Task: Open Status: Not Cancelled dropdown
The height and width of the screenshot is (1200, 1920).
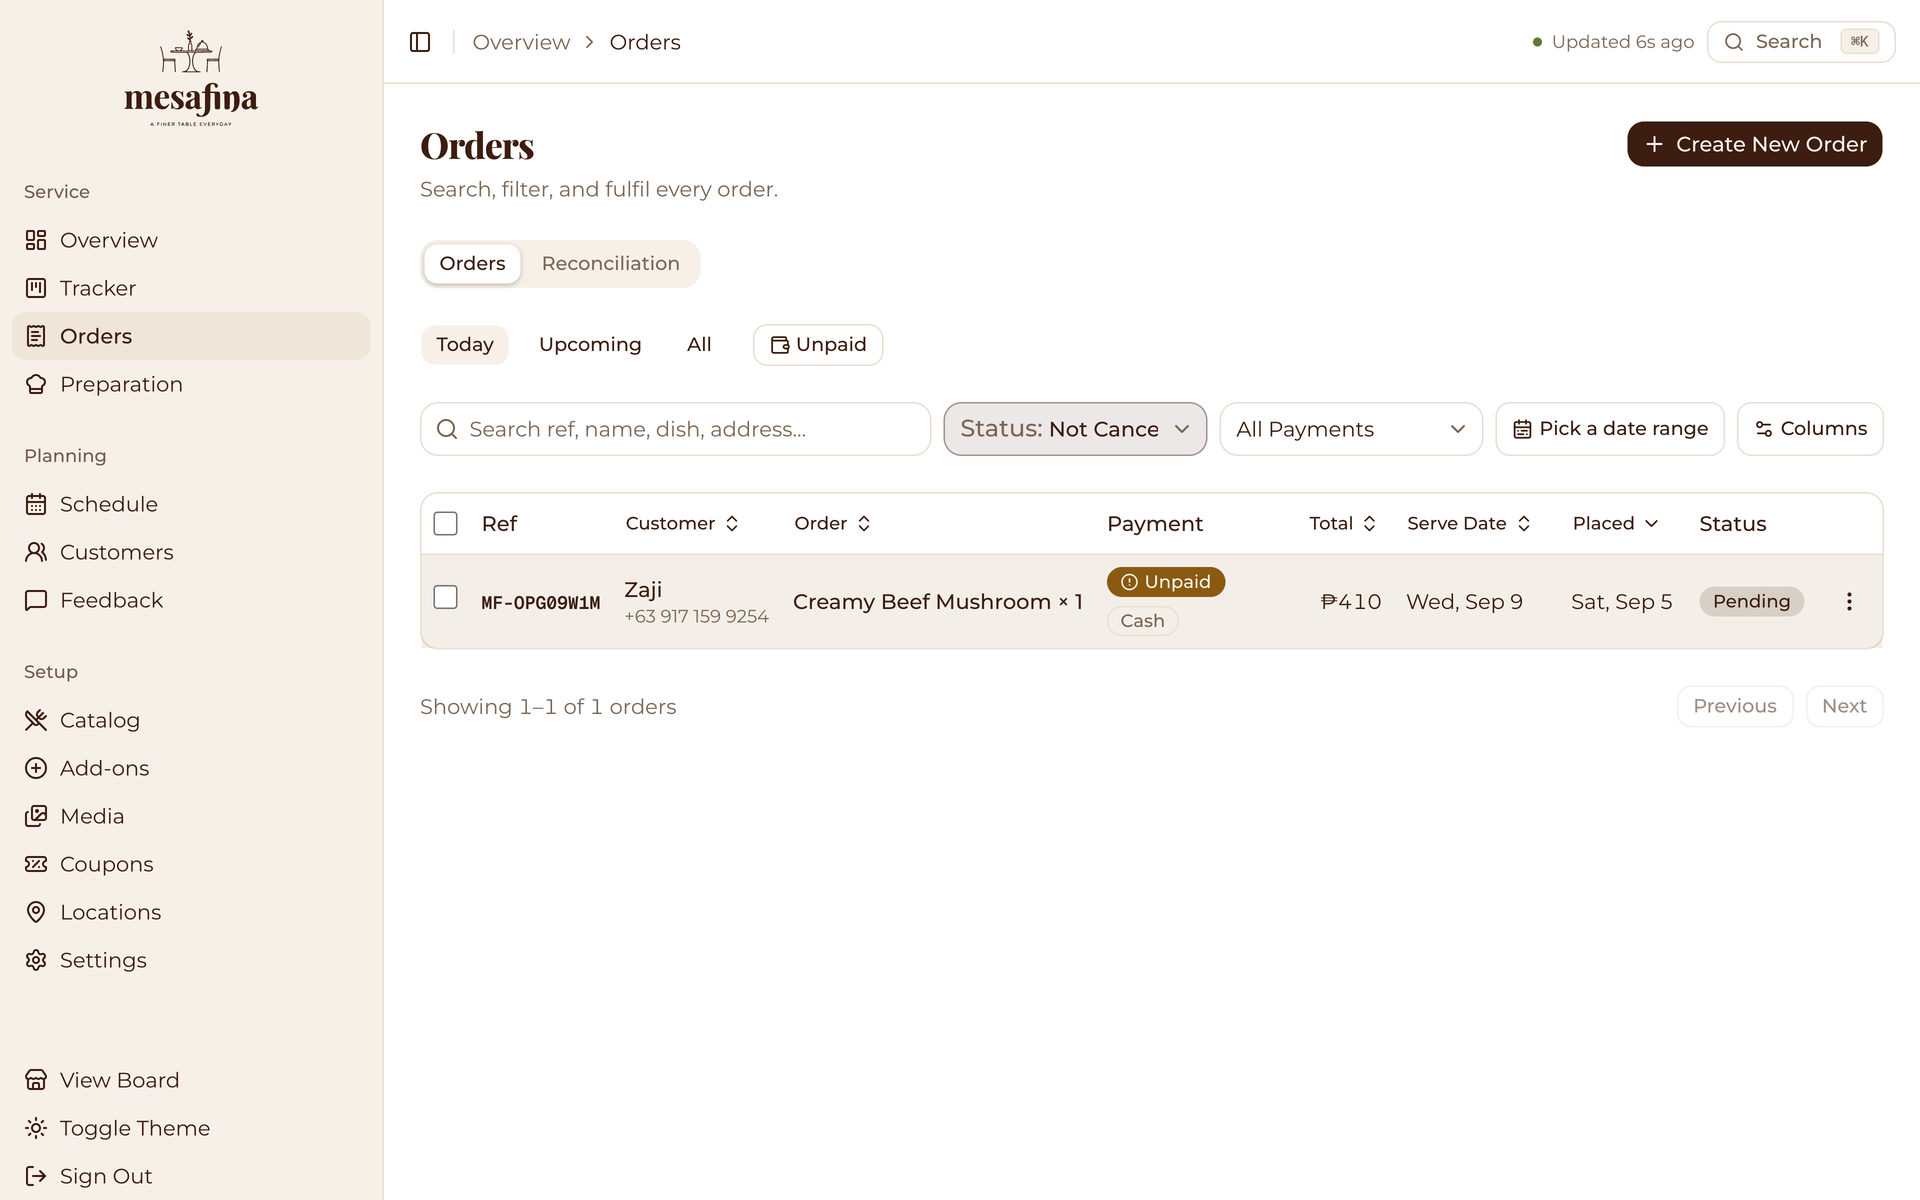Action: [1075, 429]
